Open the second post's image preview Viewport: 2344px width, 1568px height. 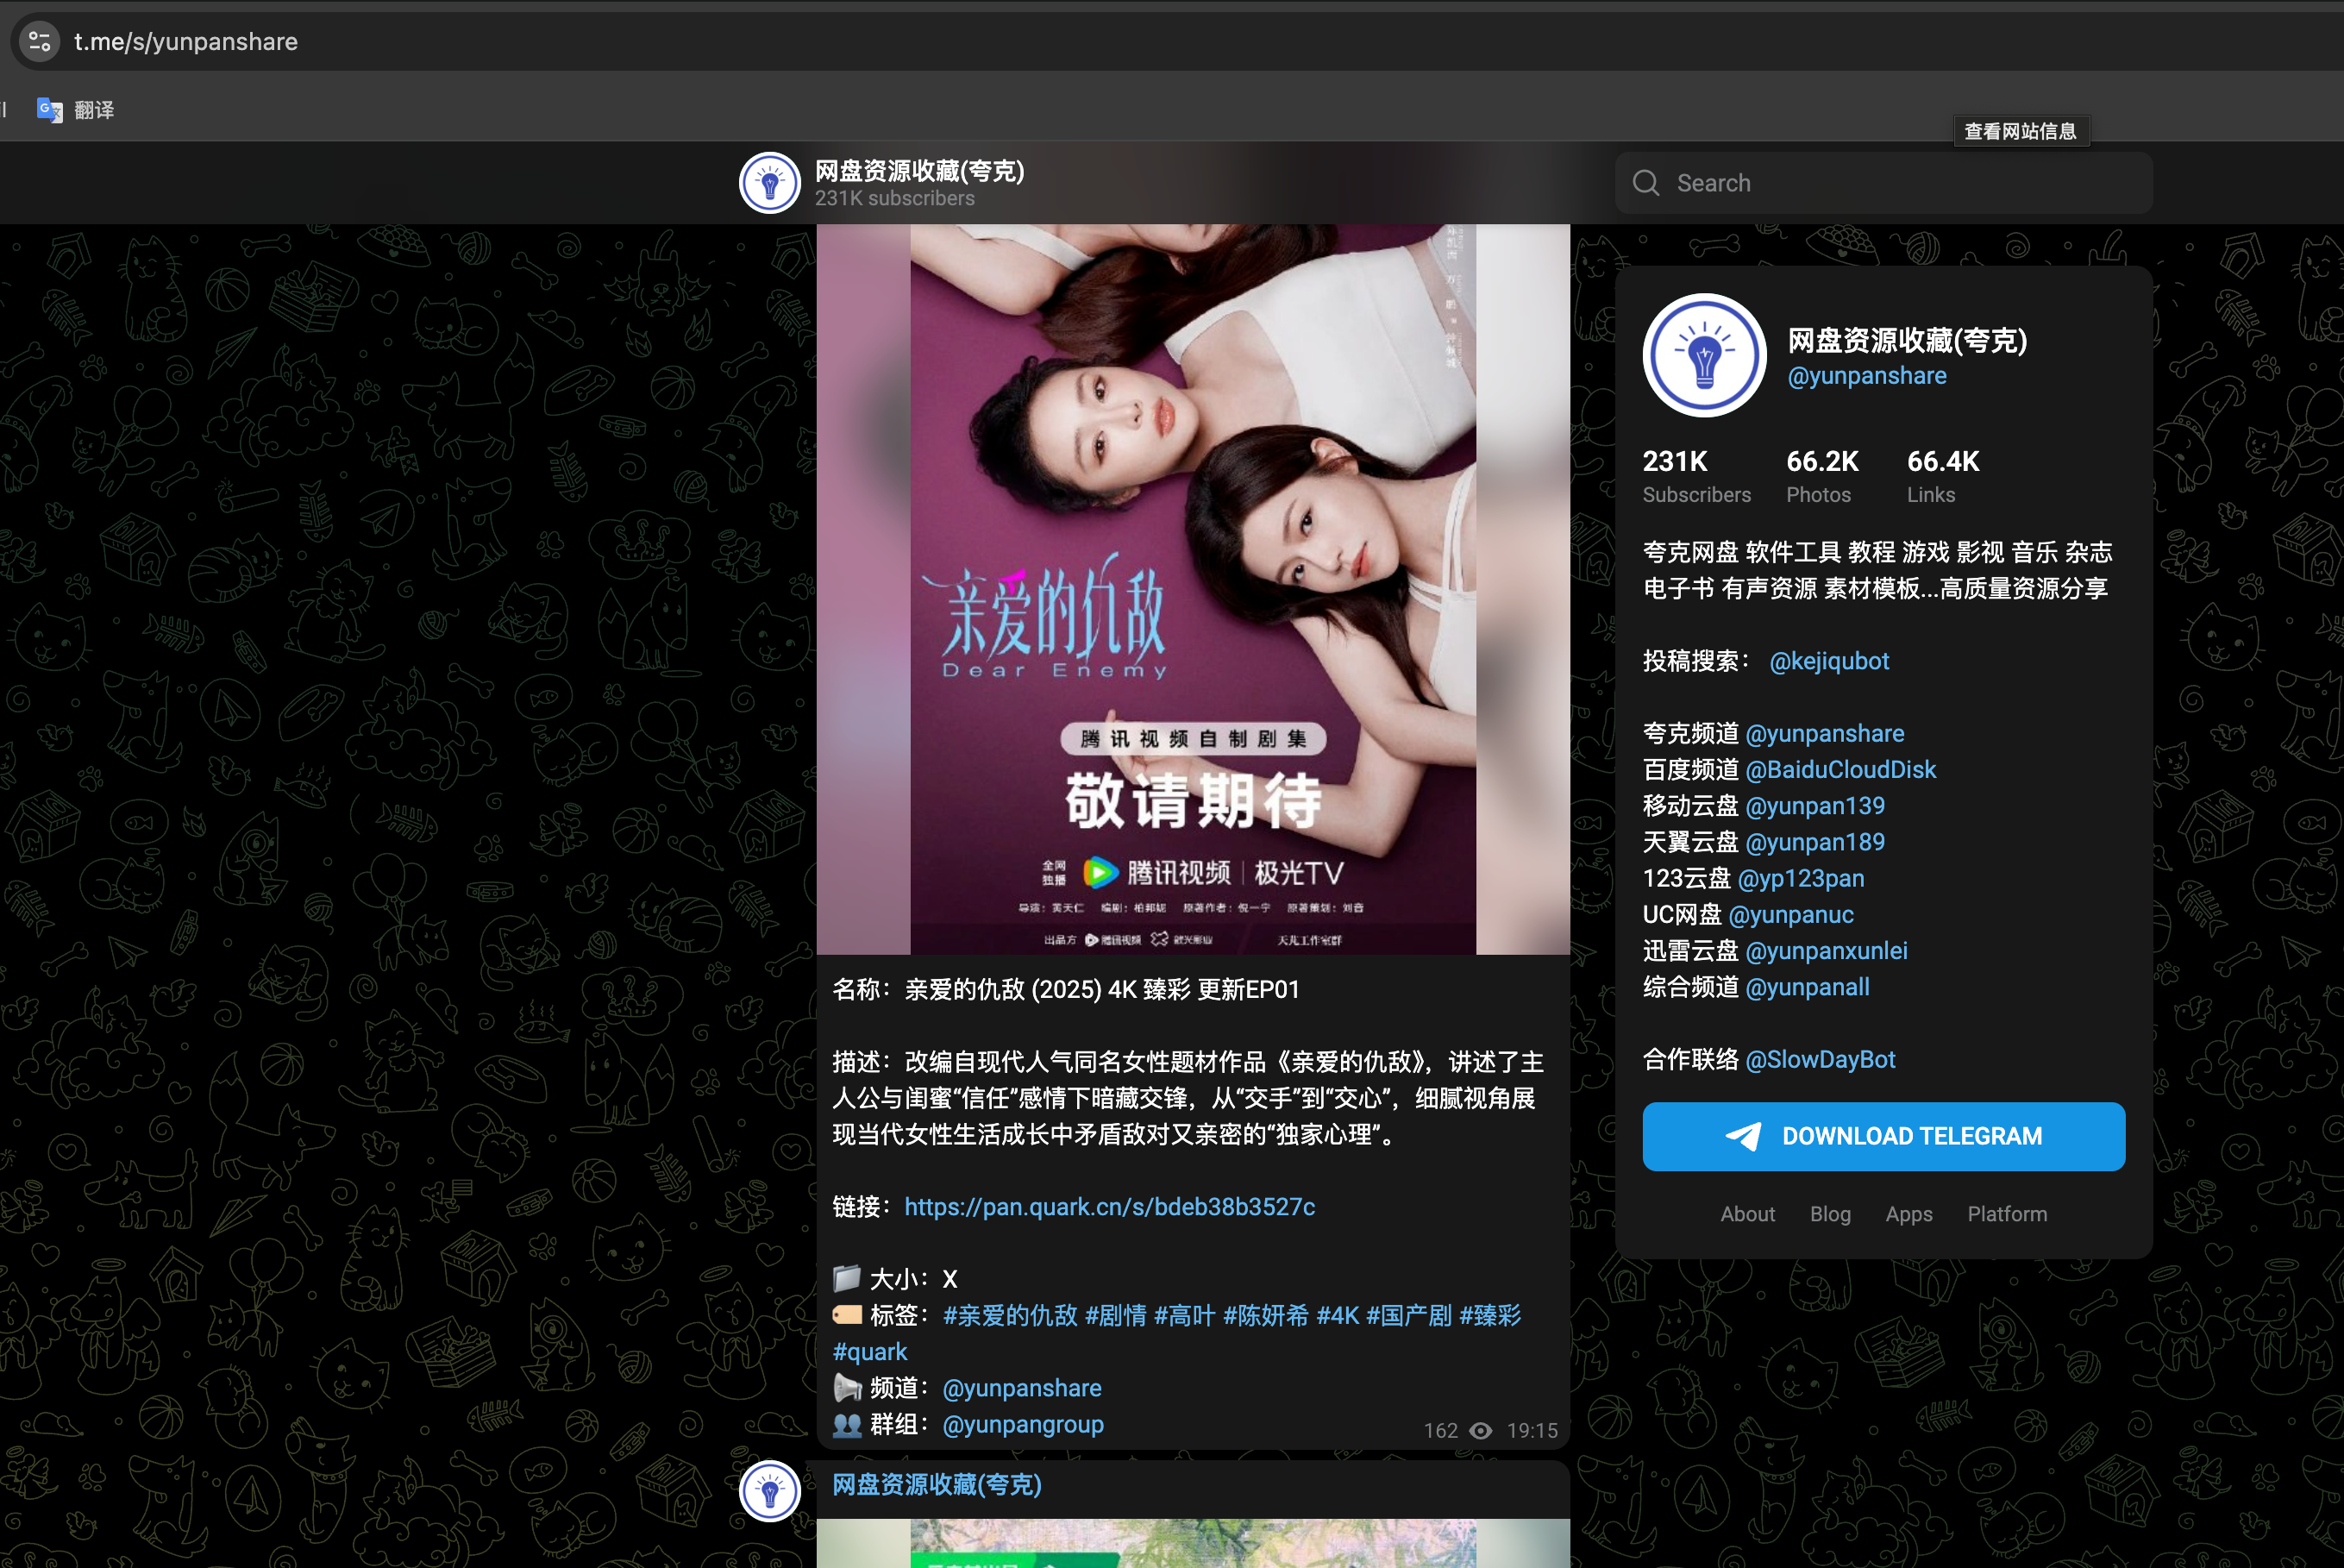[x=1192, y=1543]
